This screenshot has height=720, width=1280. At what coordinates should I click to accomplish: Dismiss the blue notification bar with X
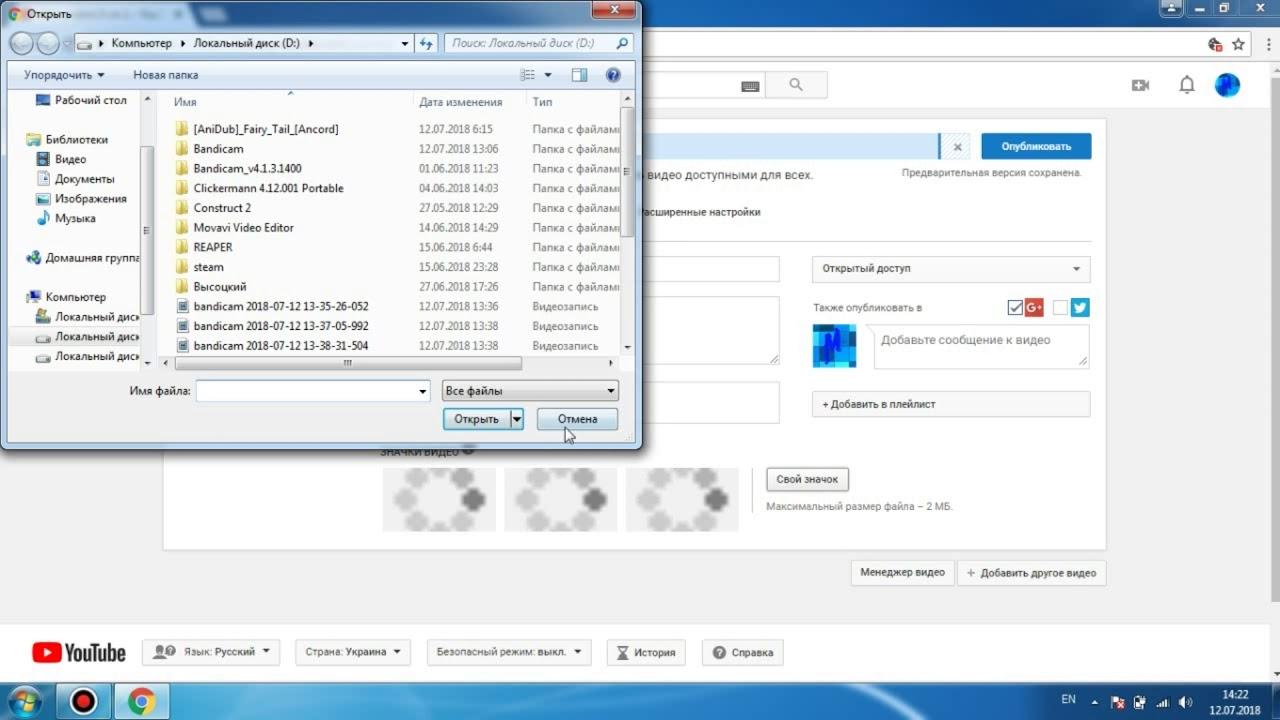pos(957,146)
